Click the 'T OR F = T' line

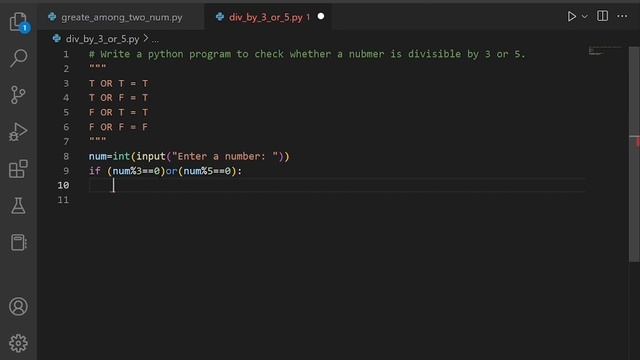118,98
